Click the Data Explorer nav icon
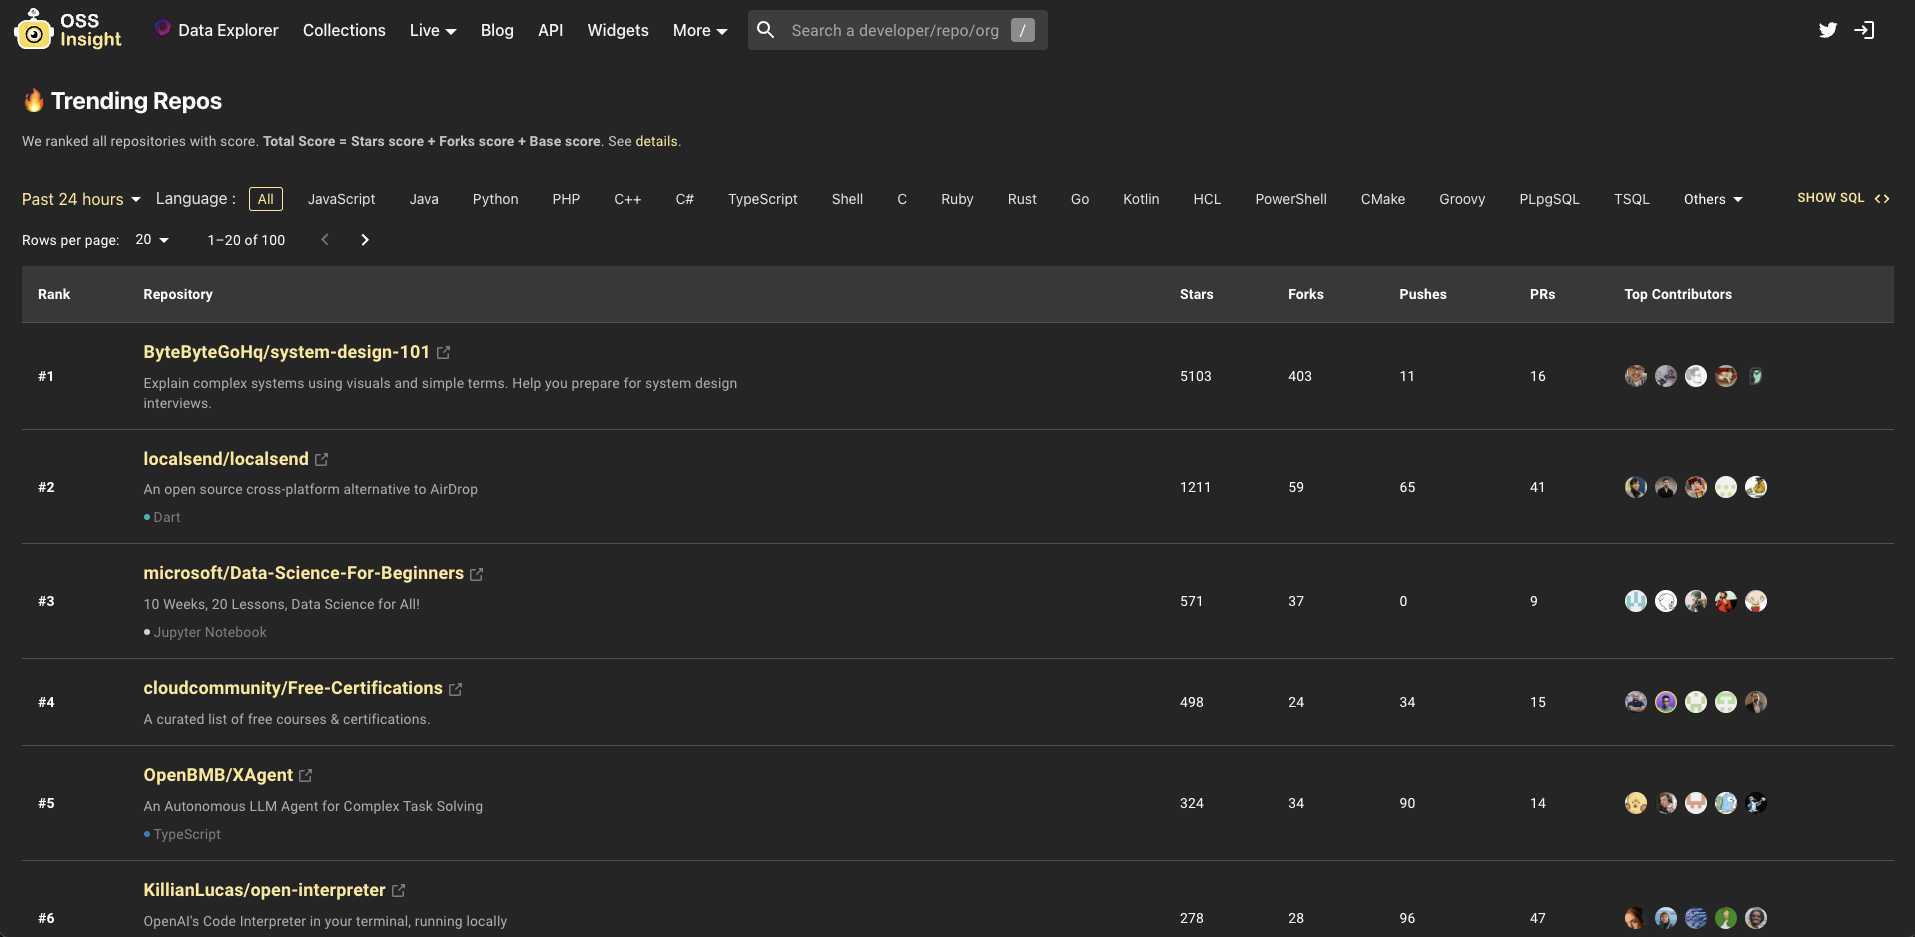Viewport: 1915px width, 937px height. point(163,28)
